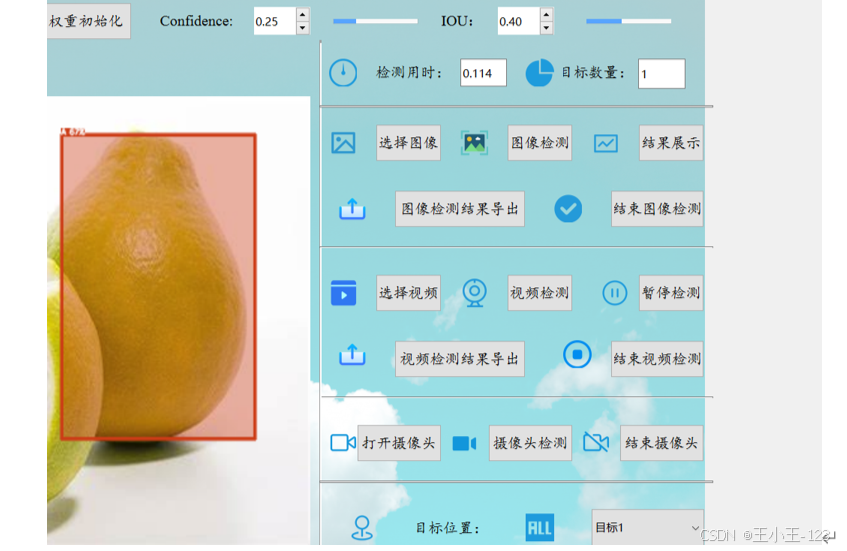Viewport: 847px width, 551px height.
Task: Decrease Confidence value with down arrow
Action: click(303, 28)
